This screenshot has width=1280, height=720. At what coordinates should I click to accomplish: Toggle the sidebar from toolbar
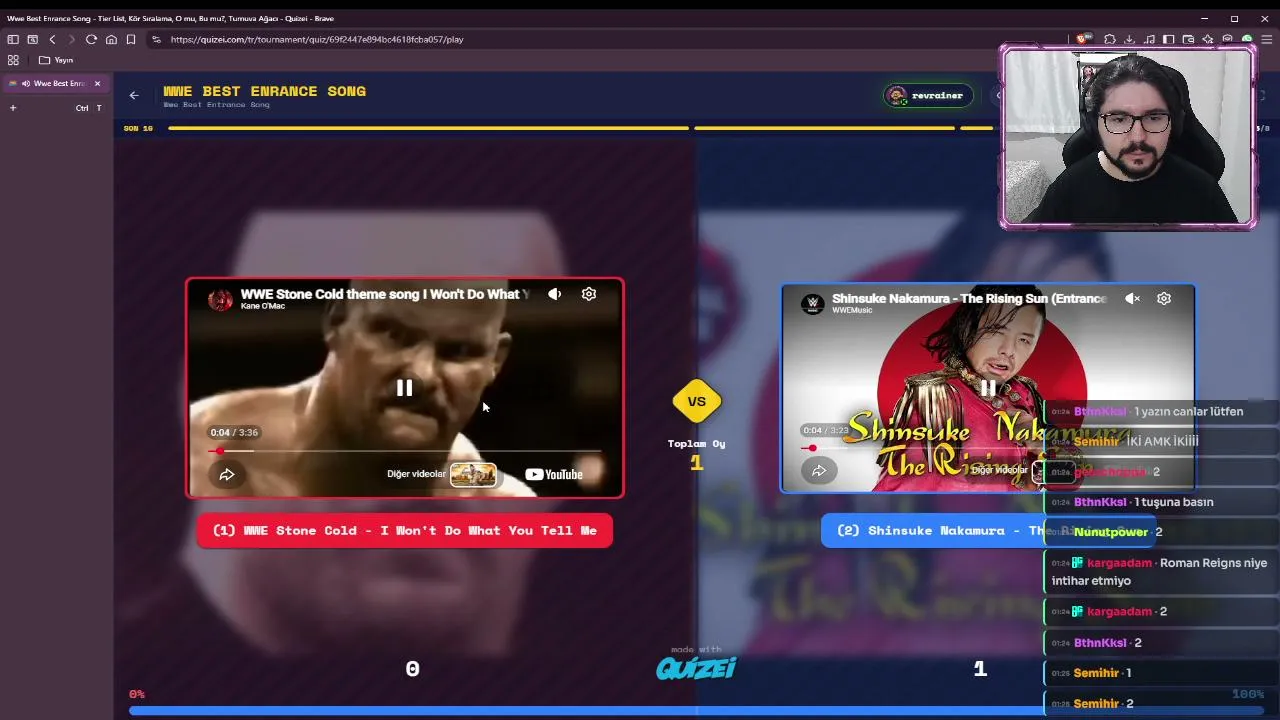pos(1169,39)
